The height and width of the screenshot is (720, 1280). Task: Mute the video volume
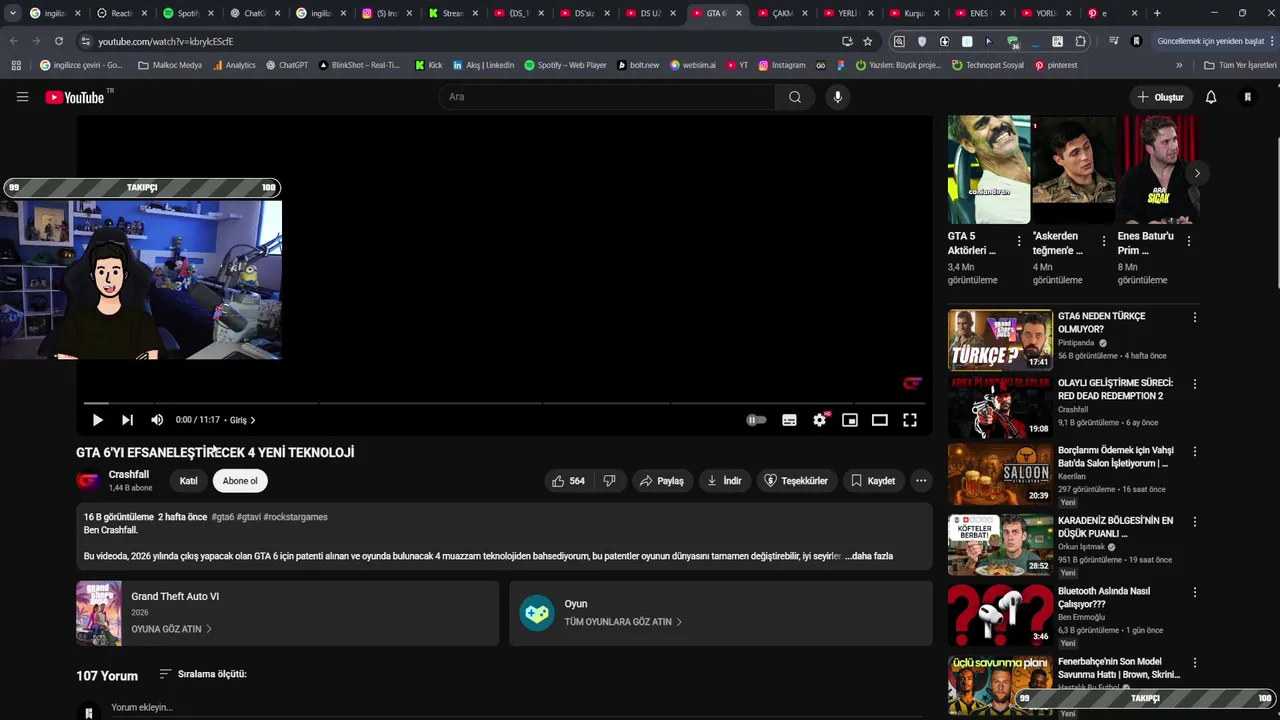[157, 420]
